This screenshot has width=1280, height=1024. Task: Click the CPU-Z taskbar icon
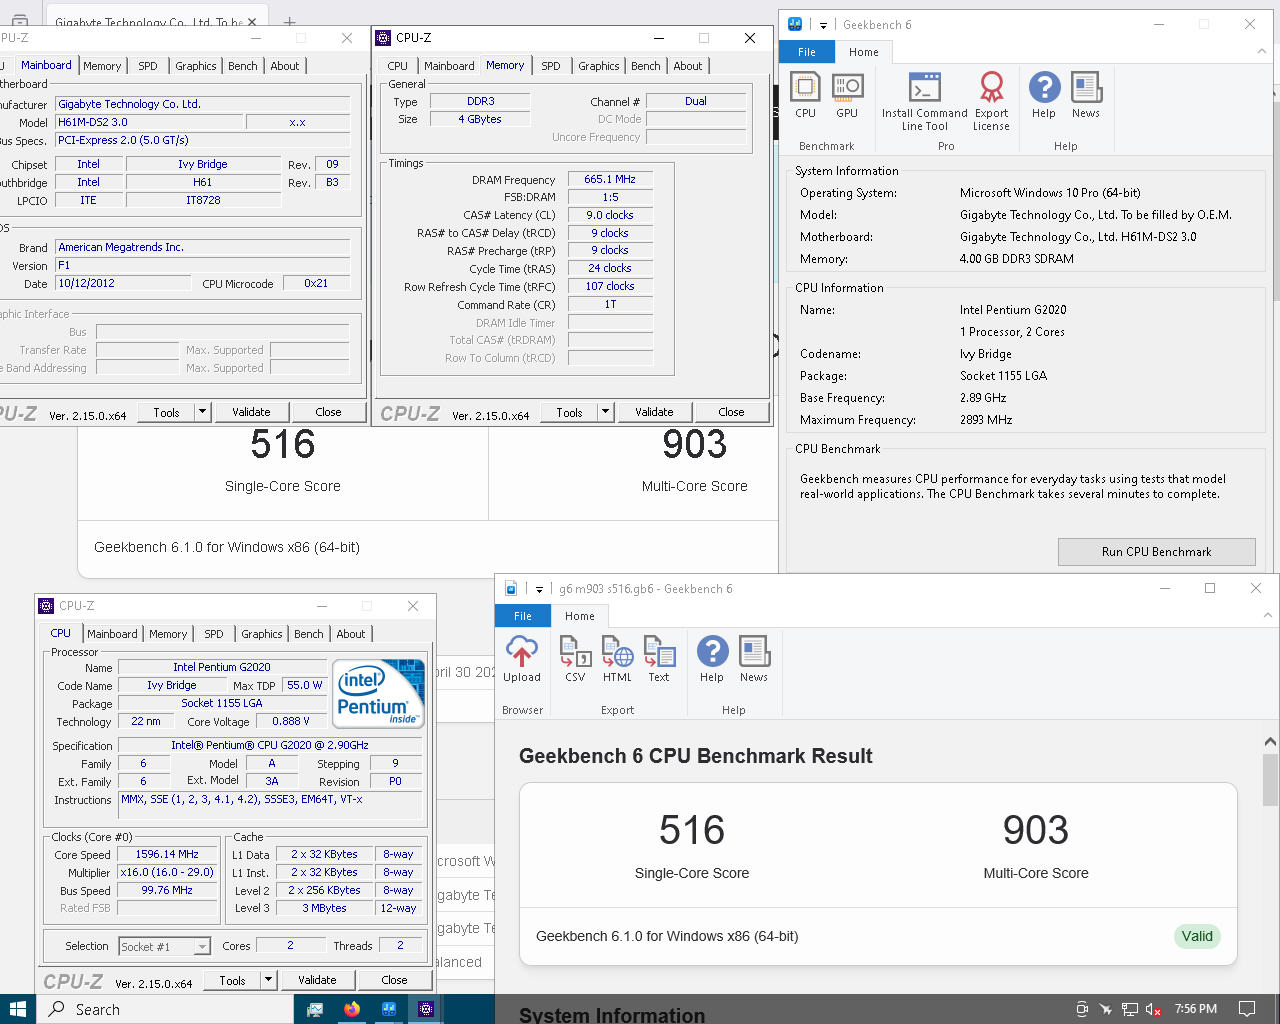pyautogui.click(x=425, y=1009)
